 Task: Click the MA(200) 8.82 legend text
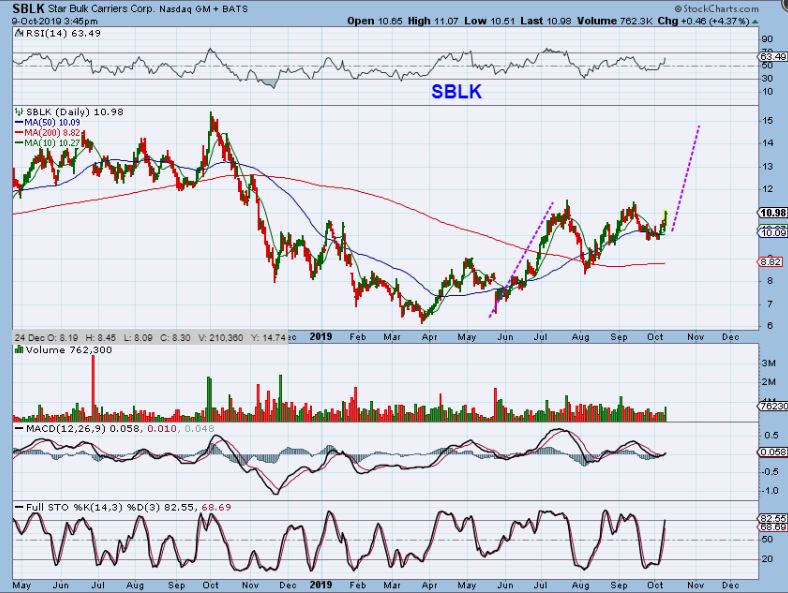click(x=52, y=133)
